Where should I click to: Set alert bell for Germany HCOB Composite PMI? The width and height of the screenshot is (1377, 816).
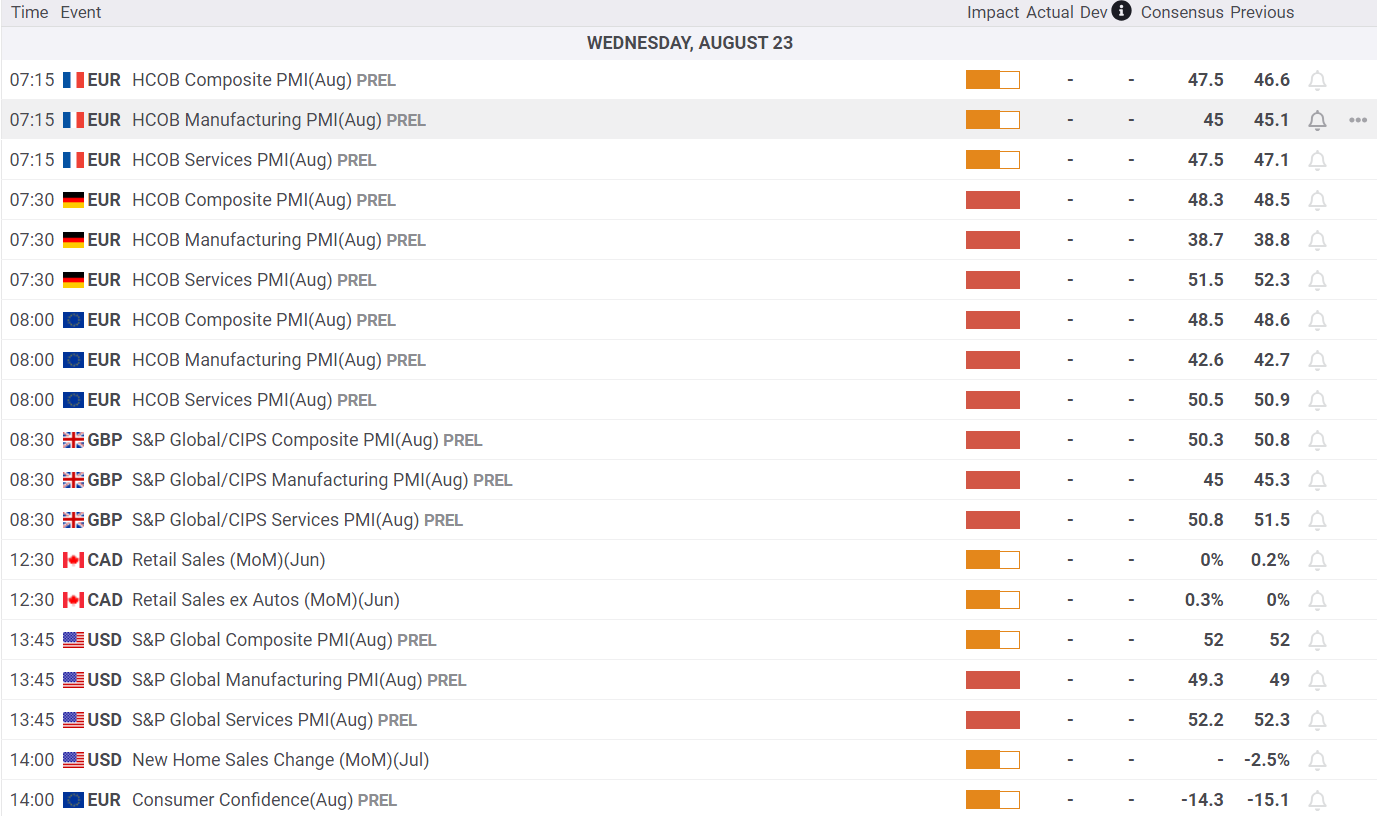coord(1318,200)
